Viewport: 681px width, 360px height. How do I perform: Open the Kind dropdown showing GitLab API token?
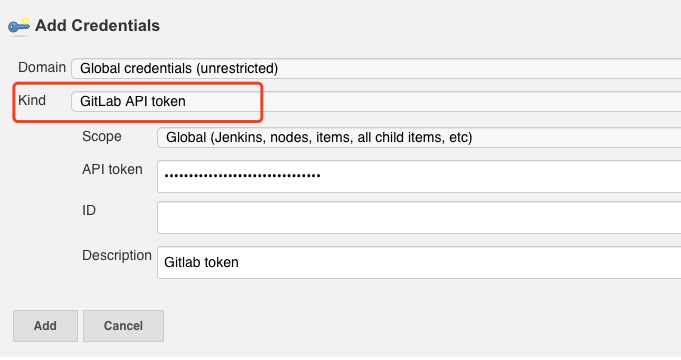tap(376, 101)
